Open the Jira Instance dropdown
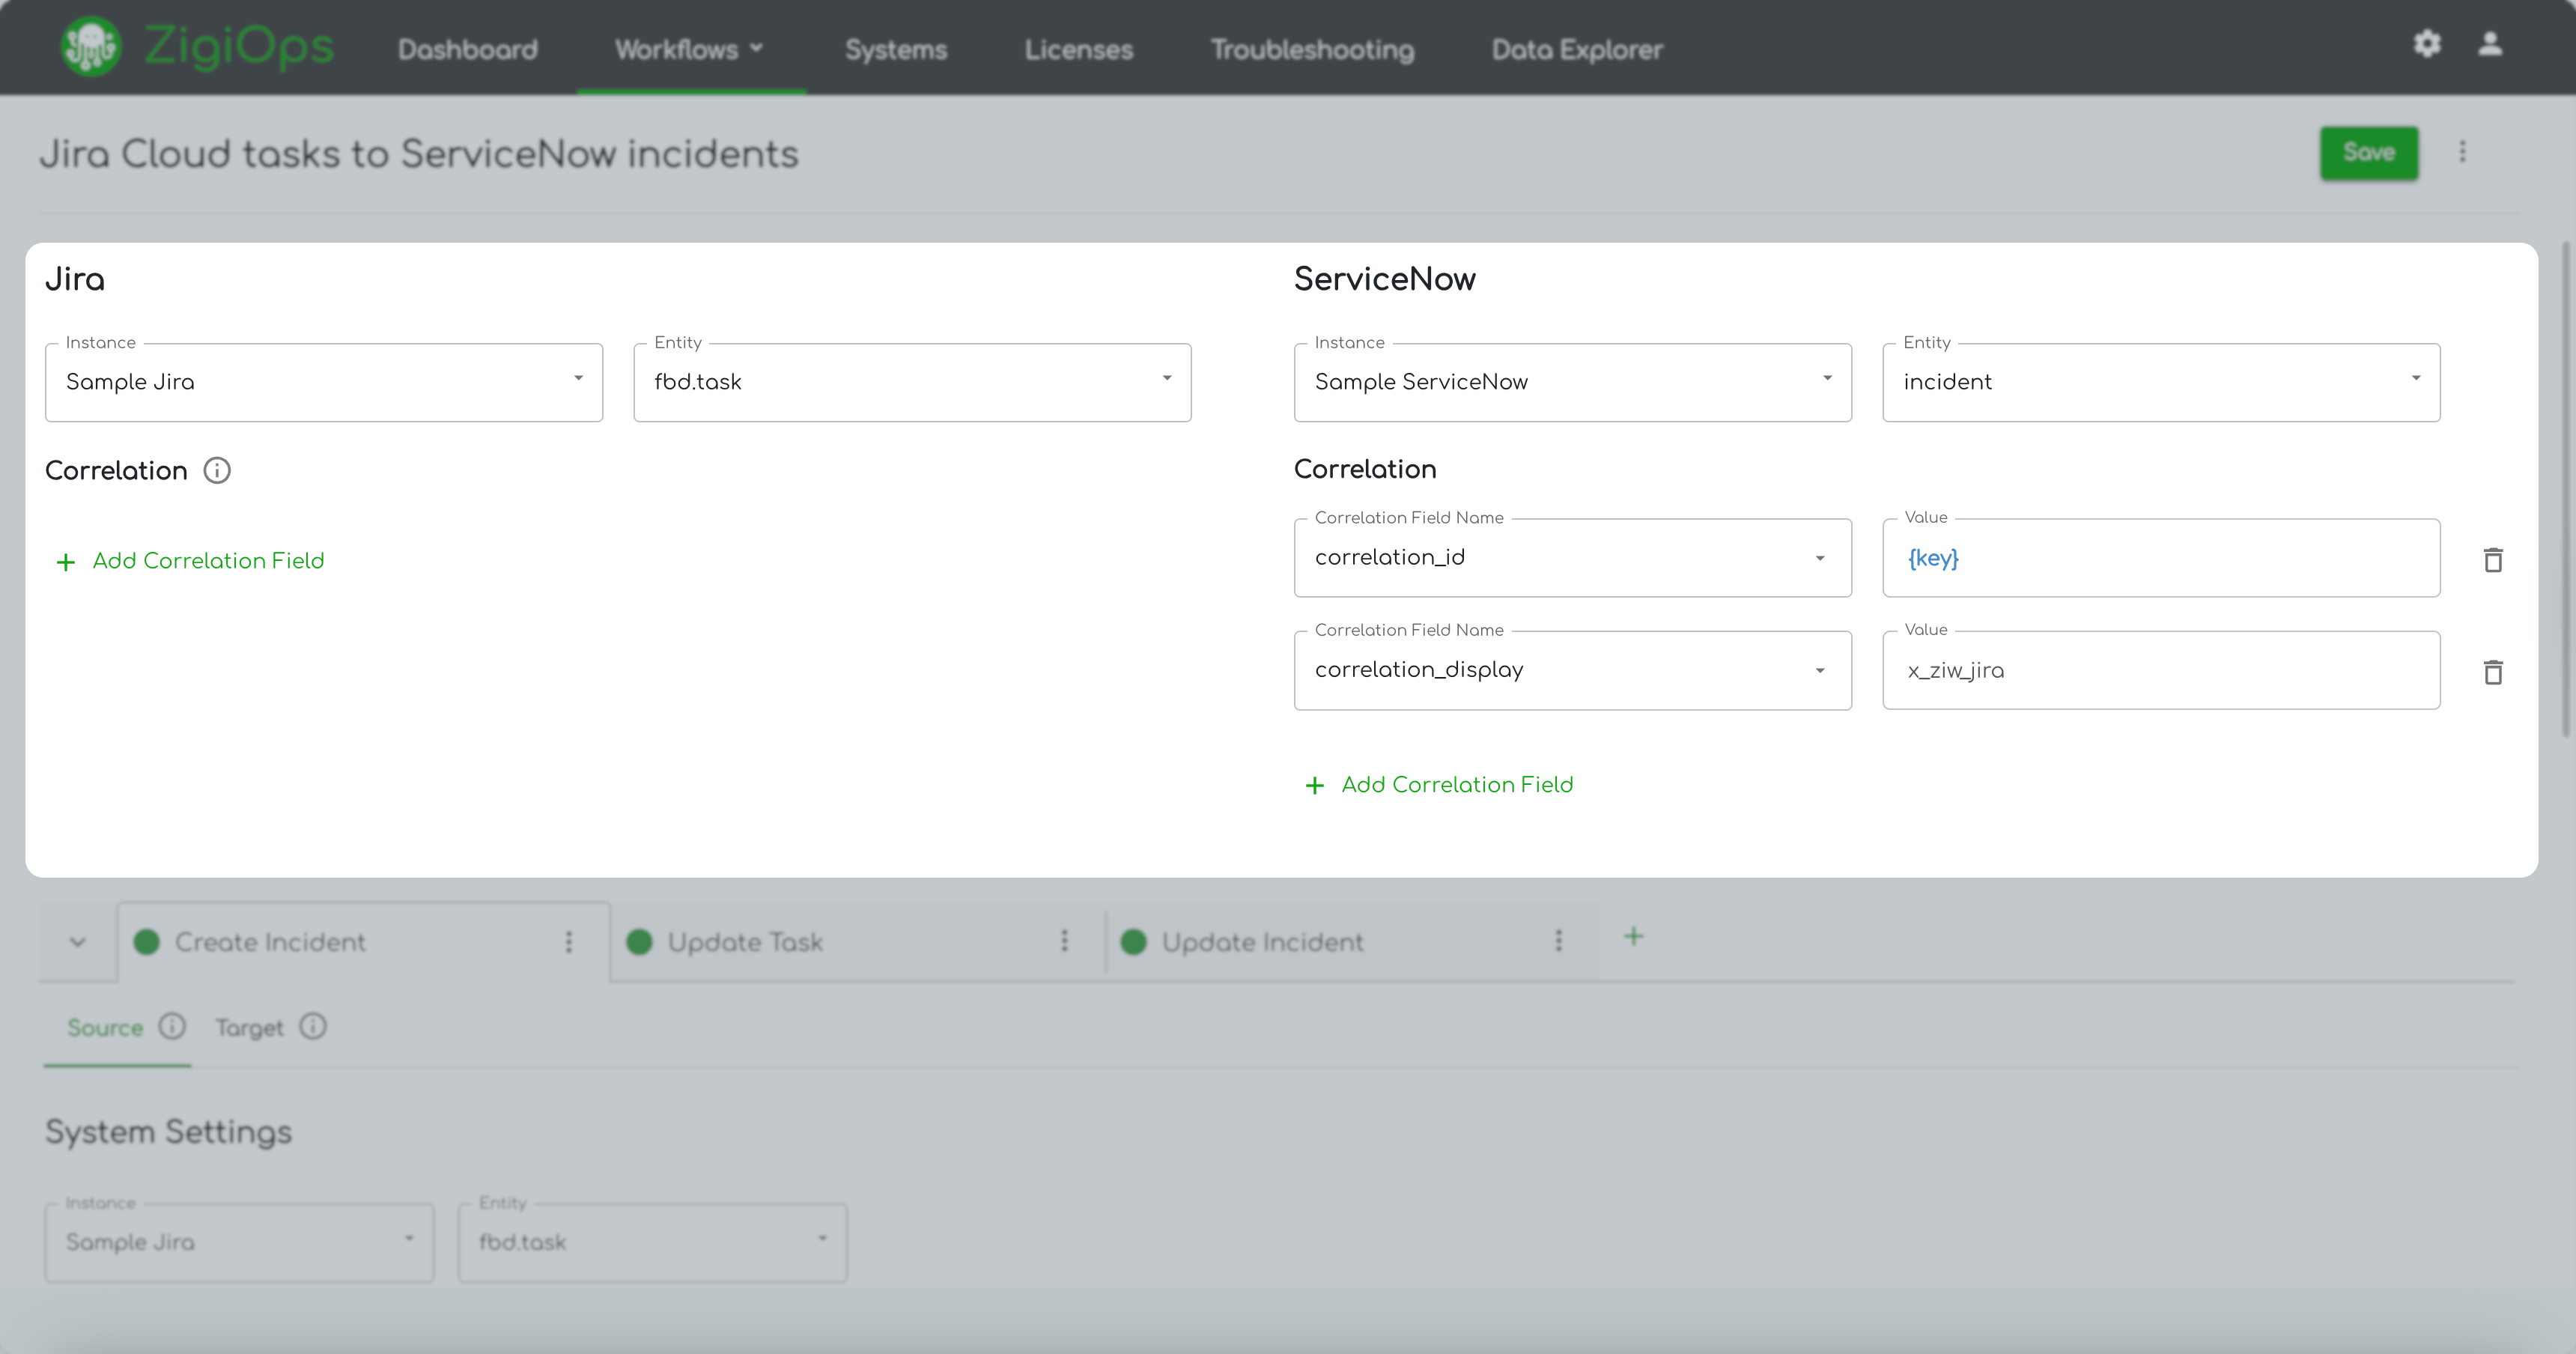The image size is (2576, 1354). click(x=323, y=382)
